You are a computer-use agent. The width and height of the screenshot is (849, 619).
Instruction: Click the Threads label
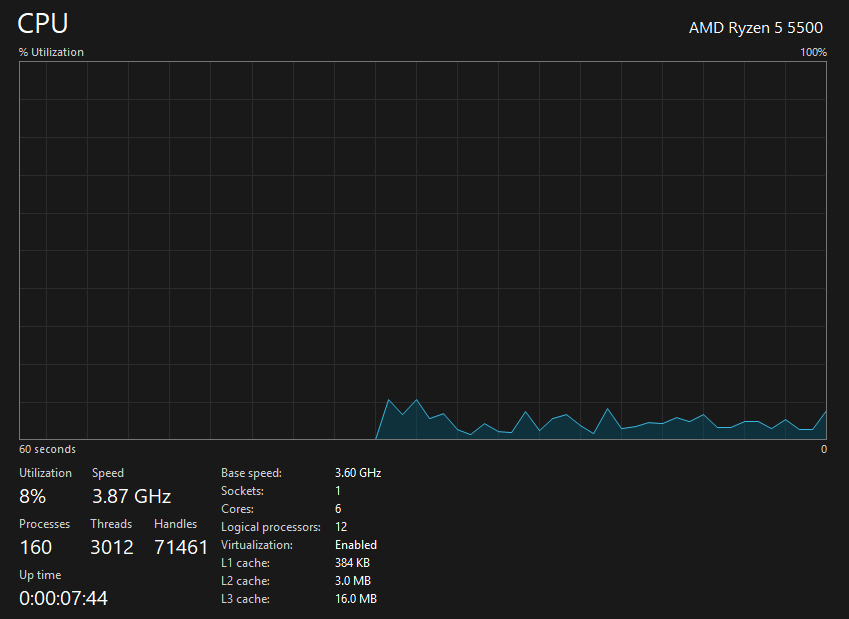(x=111, y=524)
